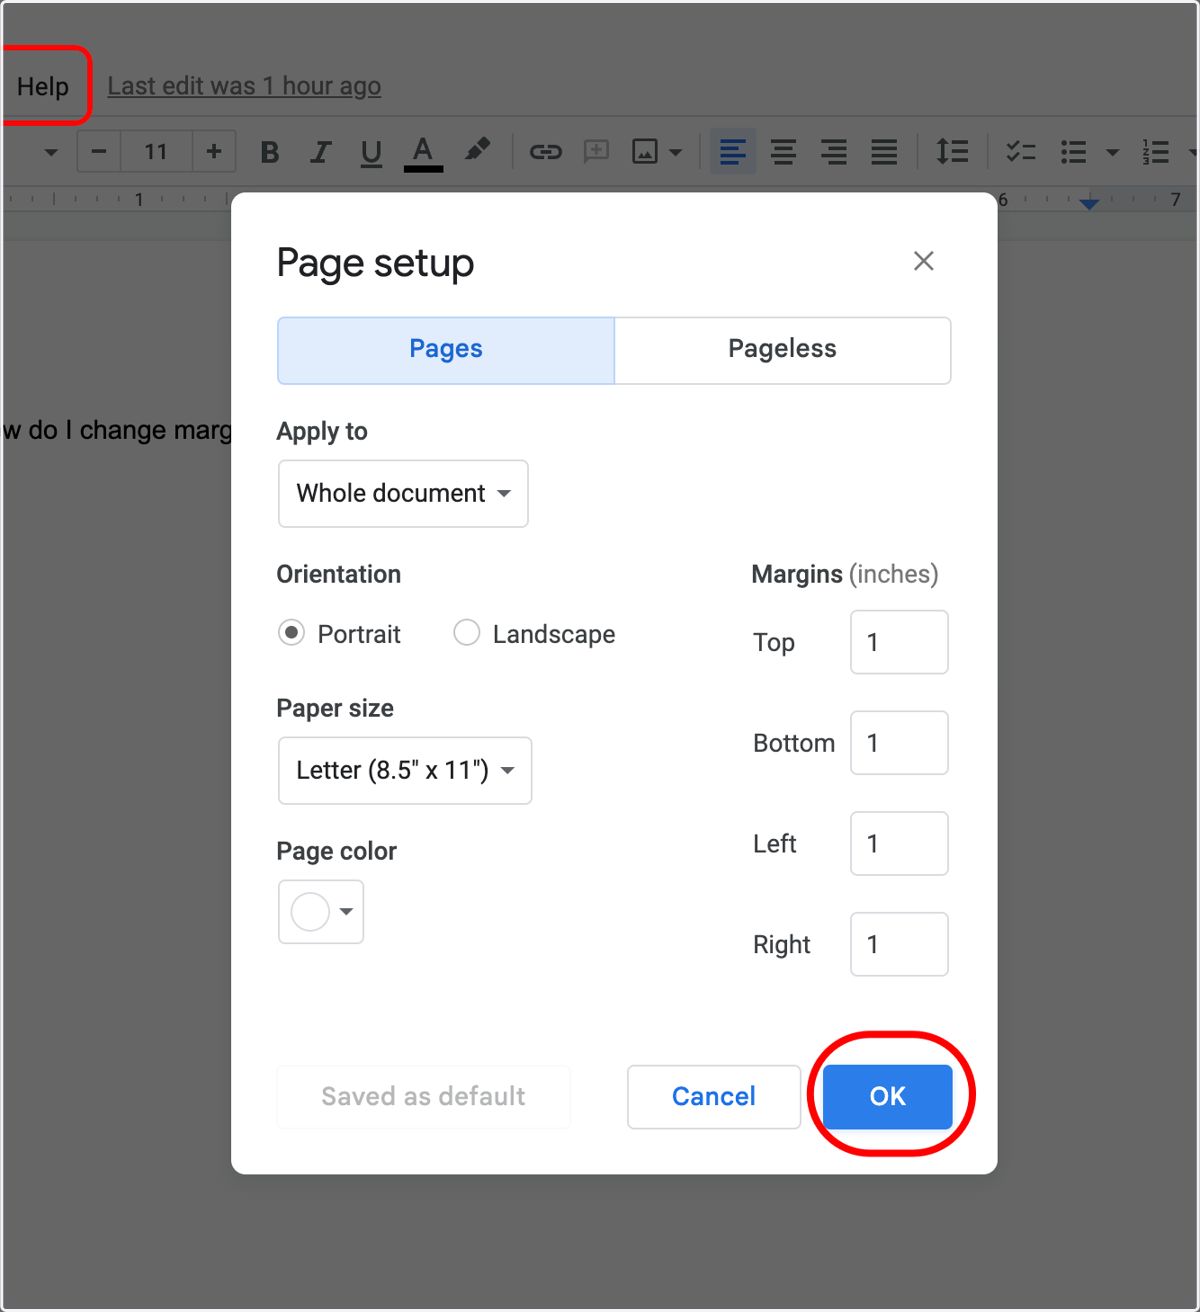The image size is (1200, 1312).
Task: Close the Page setup dialog
Action: pyautogui.click(x=924, y=261)
